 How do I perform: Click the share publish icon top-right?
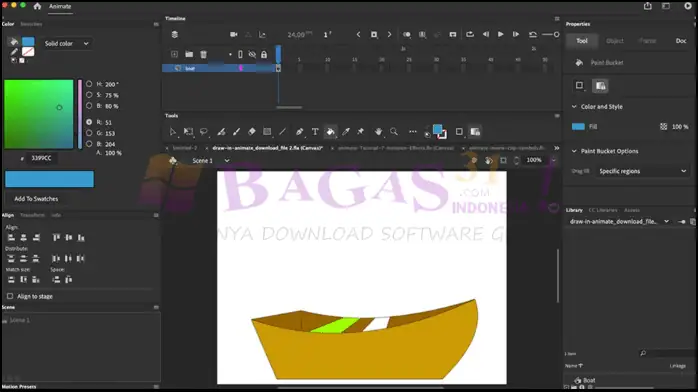[x=648, y=6]
